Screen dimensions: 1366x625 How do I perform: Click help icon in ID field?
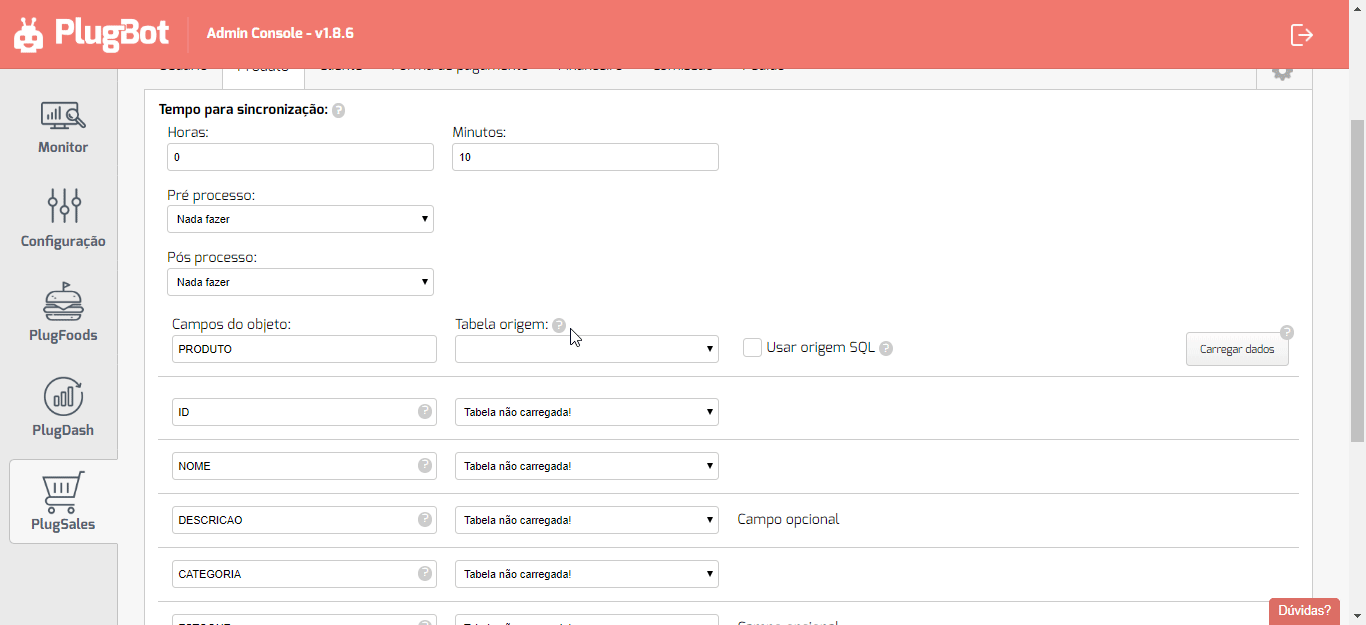[425, 411]
